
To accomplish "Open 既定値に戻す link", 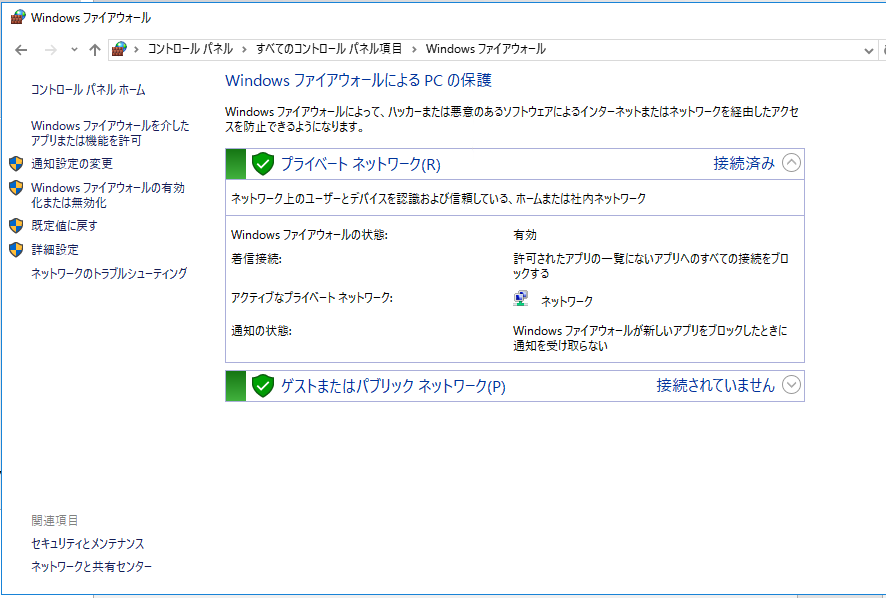I will click(64, 226).
